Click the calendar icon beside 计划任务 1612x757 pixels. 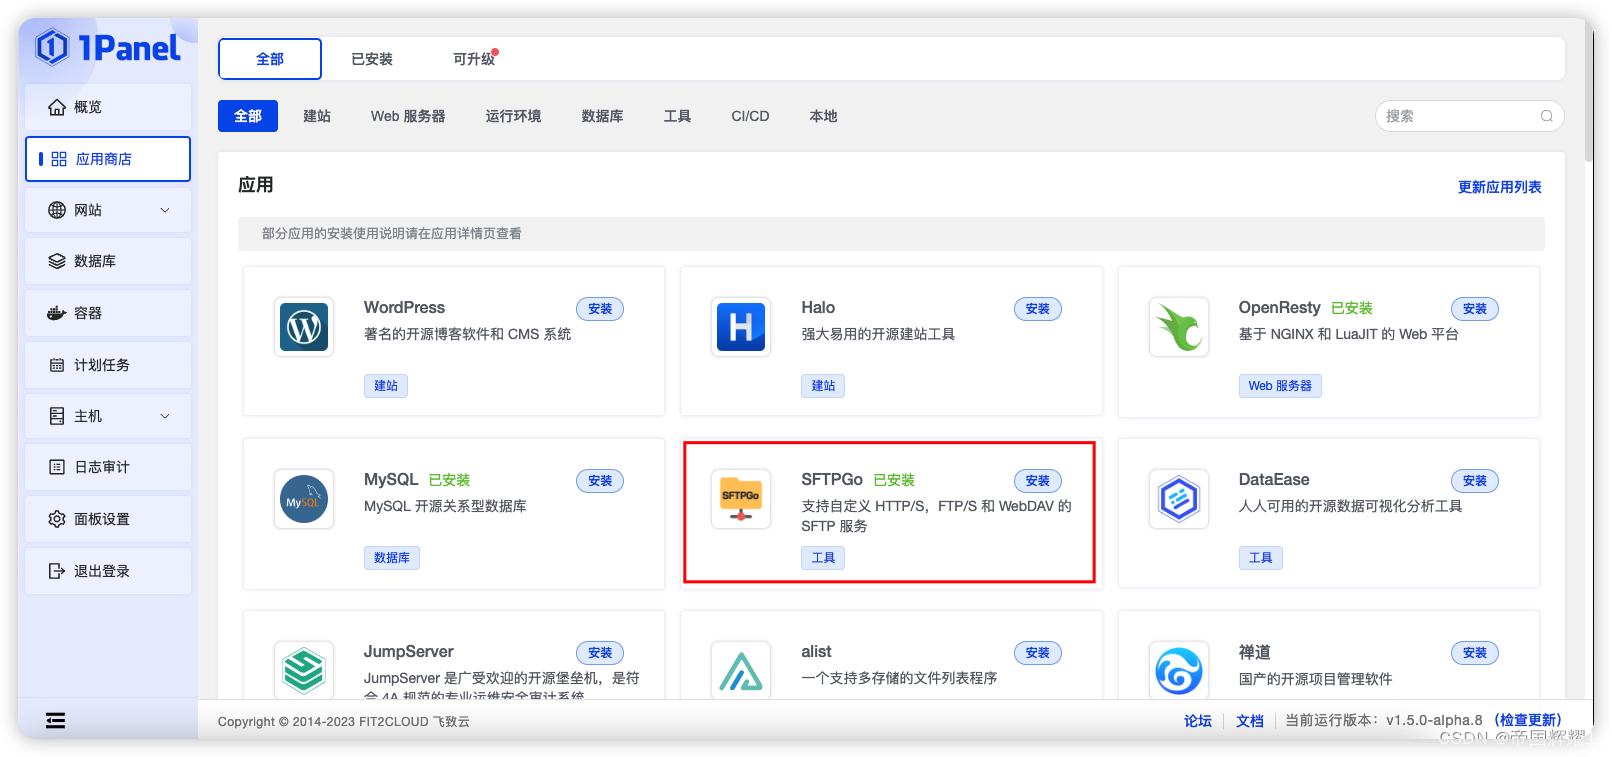click(x=57, y=365)
